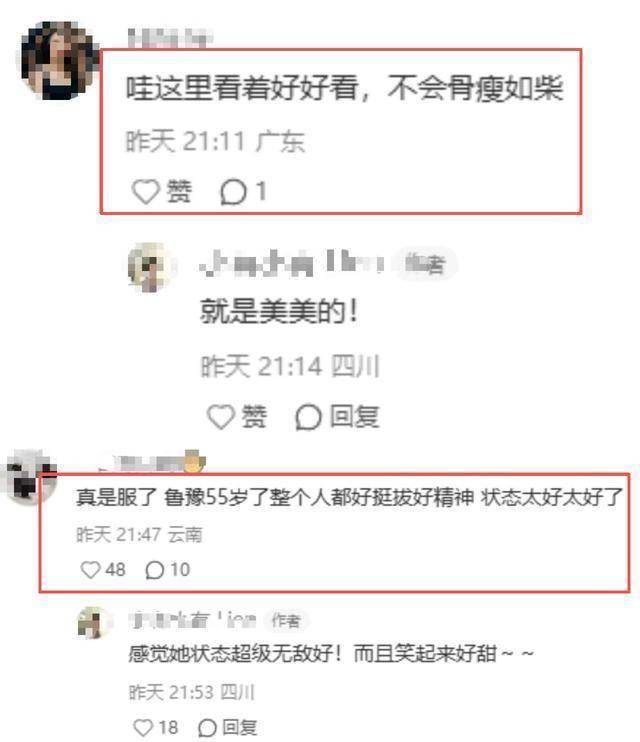Open the blurred username of first commenter

tap(169, 38)
